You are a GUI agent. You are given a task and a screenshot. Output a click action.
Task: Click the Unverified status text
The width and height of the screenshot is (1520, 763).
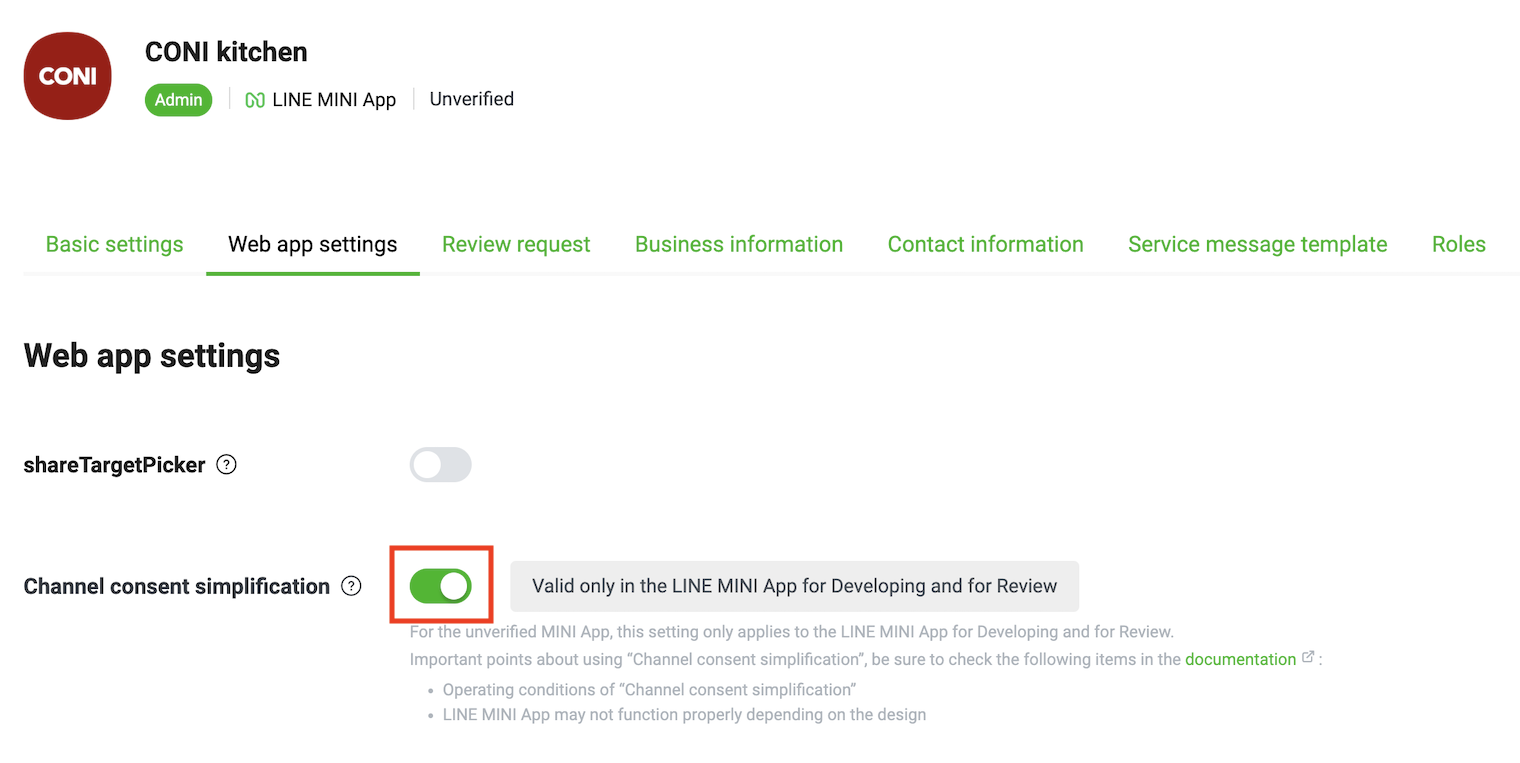click(x=471, y=99)
